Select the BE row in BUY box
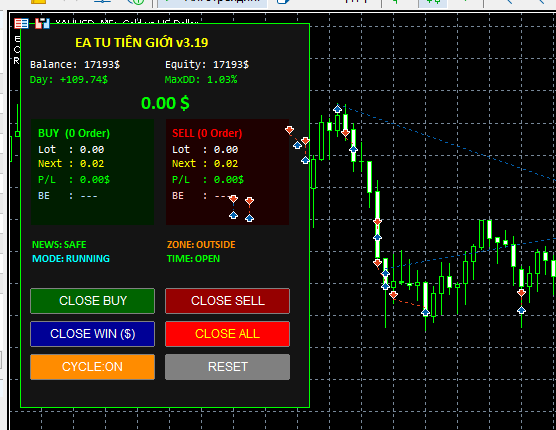 [x=68, y=196]
